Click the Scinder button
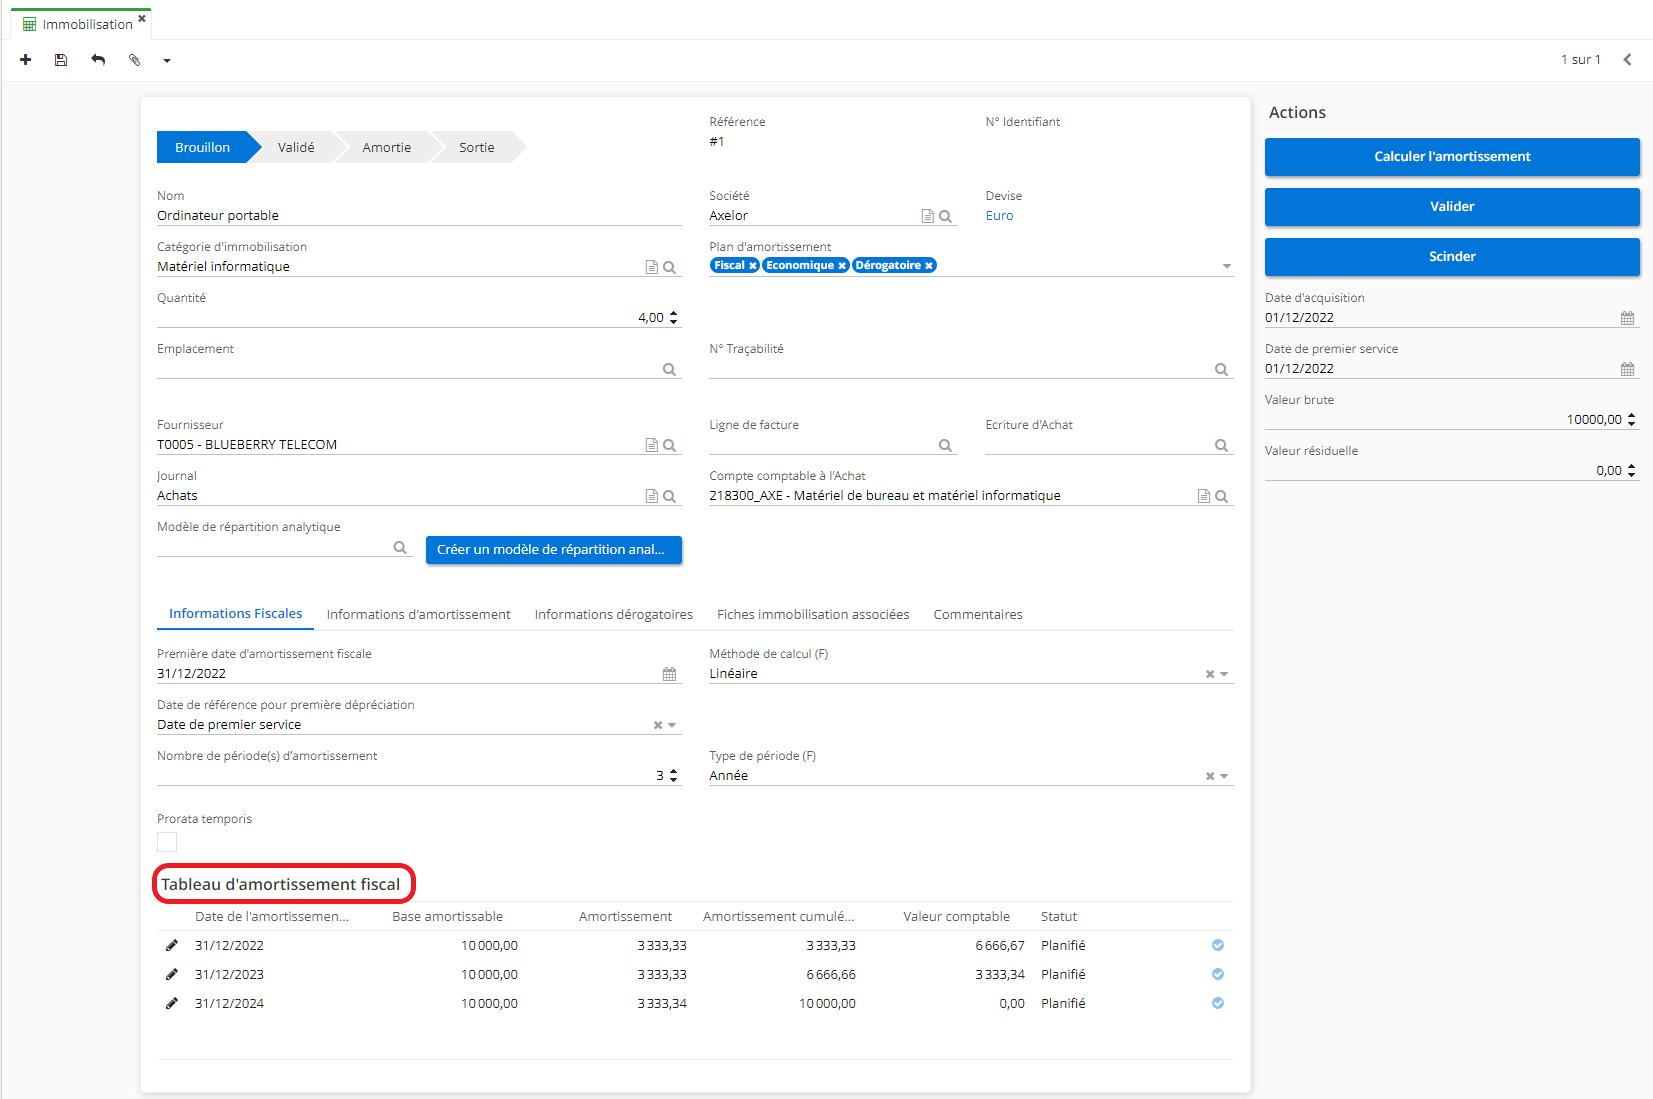This screenshot has width=1653, height=1099. [x=1452, y=257]
